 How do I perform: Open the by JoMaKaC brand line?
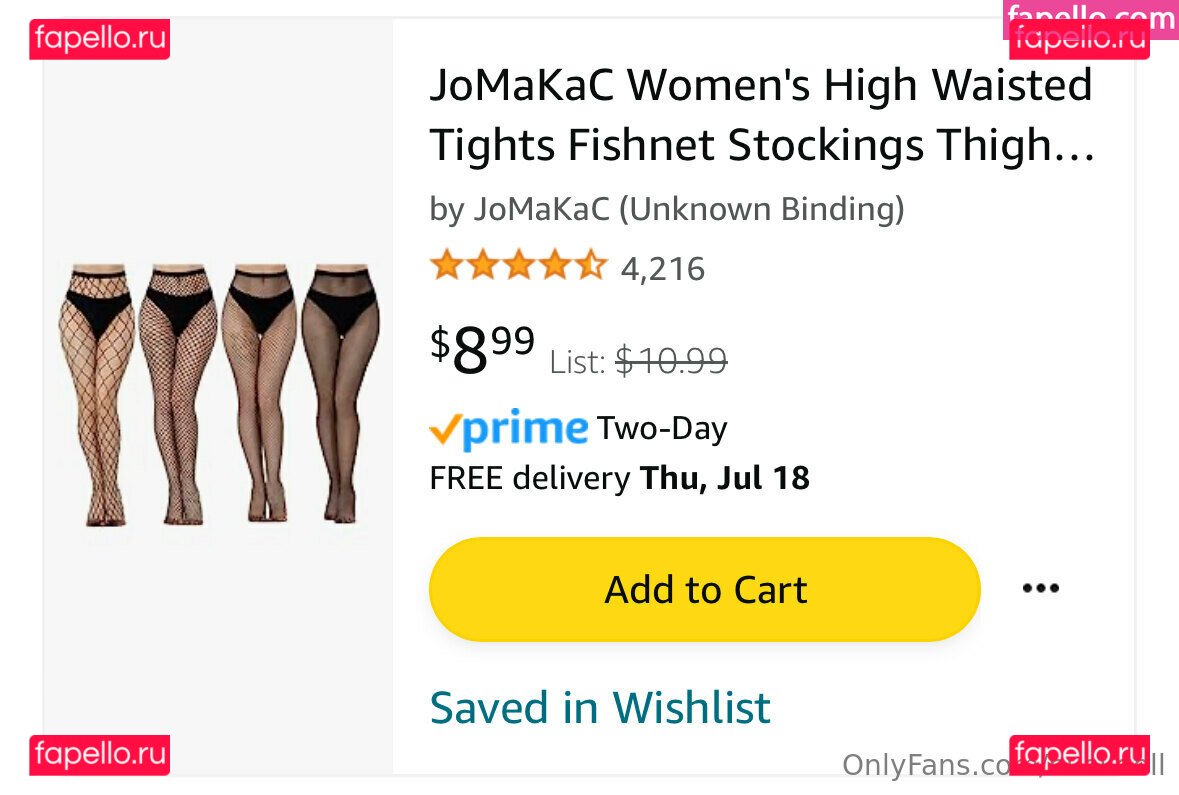[666, 209]
